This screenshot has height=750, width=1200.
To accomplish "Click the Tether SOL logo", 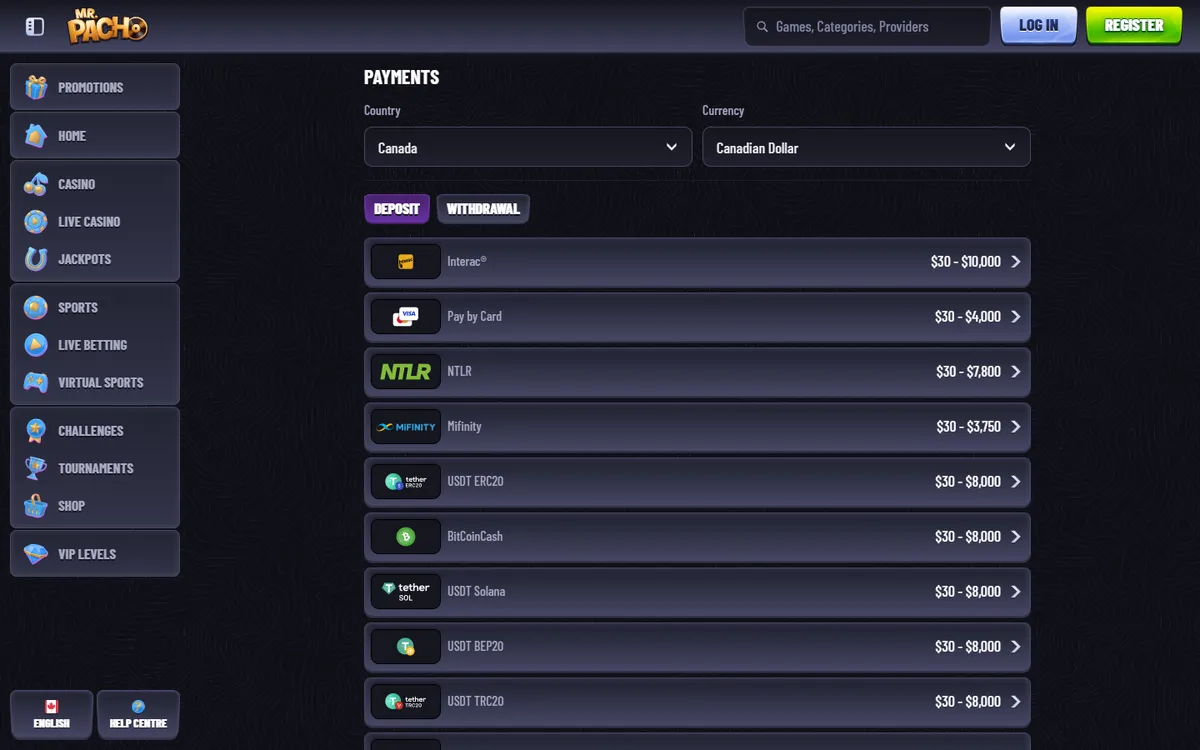I will 406,591.
